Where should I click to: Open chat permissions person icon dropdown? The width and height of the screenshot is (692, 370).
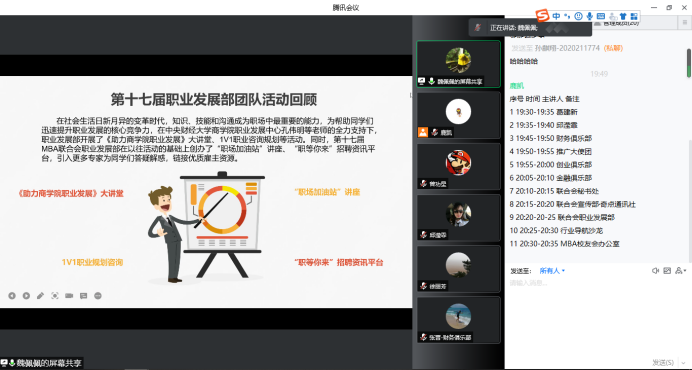[x=681, y=271]
